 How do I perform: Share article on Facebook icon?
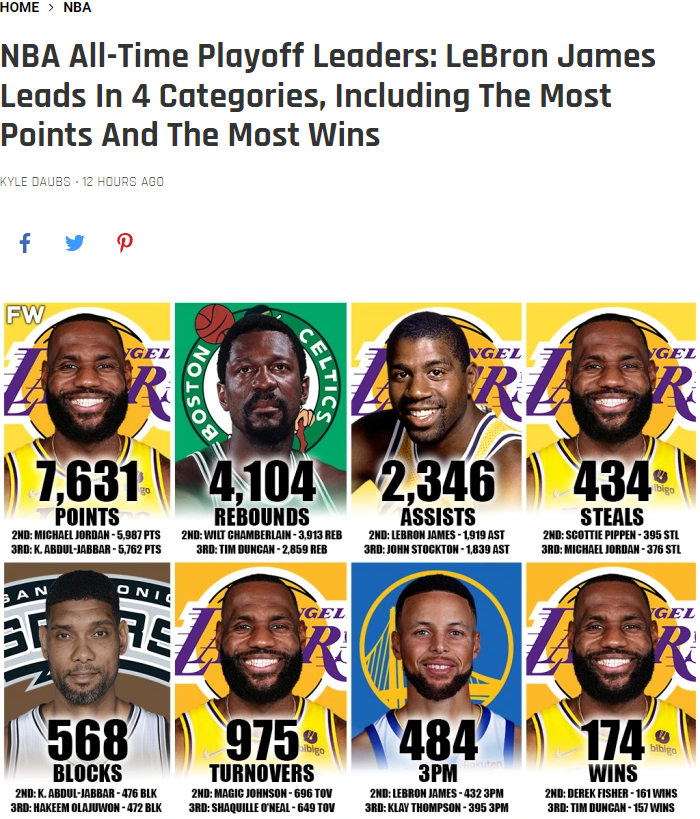(25, 243)
